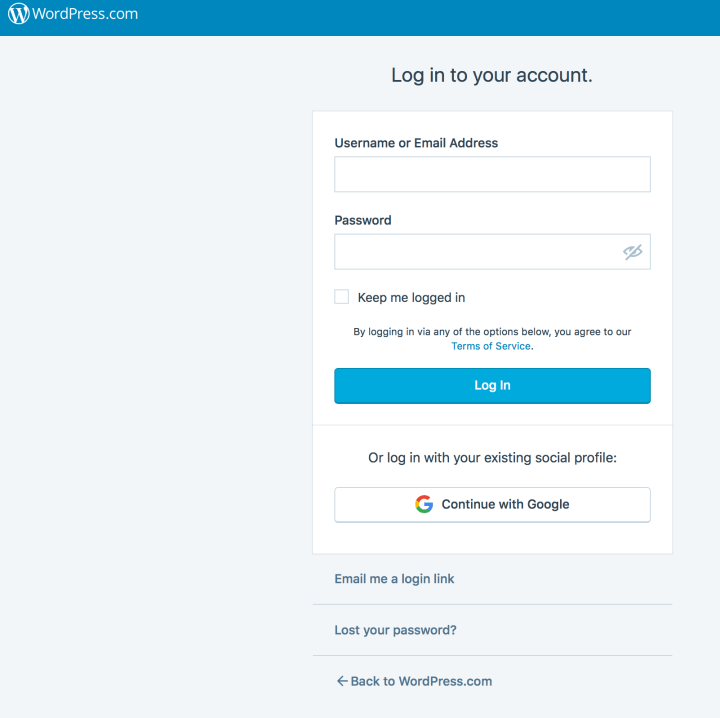Viewport: 720px width, 718px height.
Task: Select "Email me a login link"
Action: coord(394,579)
